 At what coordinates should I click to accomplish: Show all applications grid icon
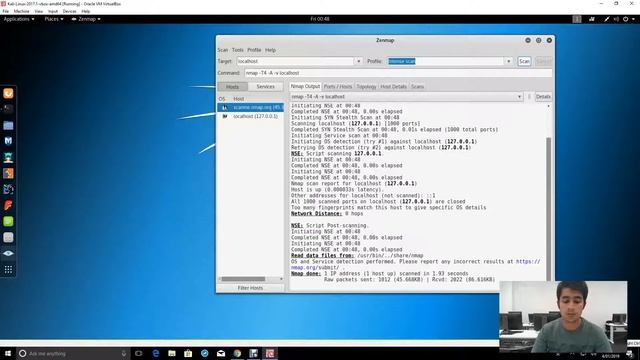click(x=8, y=269)
